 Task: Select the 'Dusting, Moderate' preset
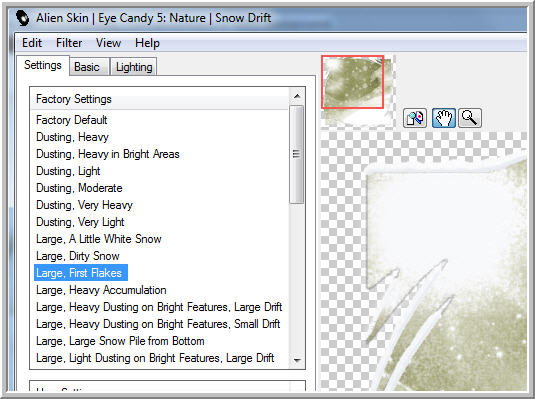pos(79,188)
